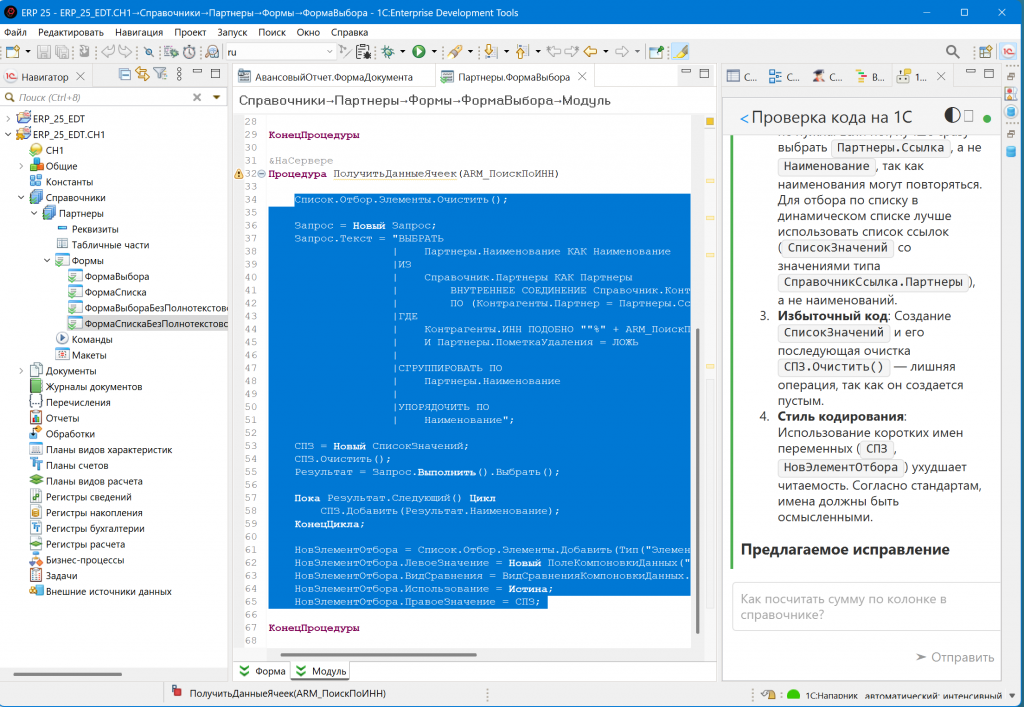
Task: Toggle the highlighter mark occurrences button
Action: (x=680, y=51)
